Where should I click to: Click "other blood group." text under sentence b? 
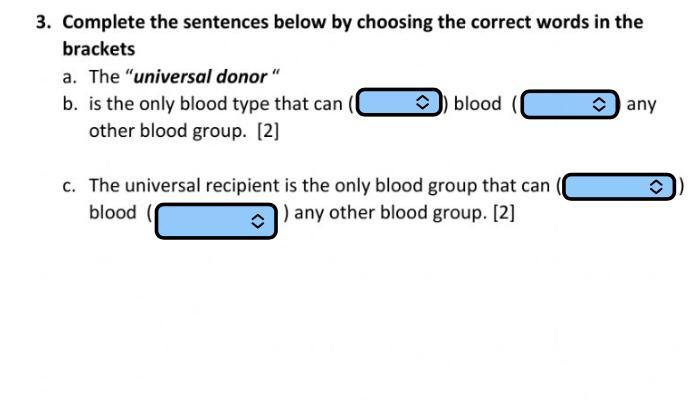click(168, 132)
